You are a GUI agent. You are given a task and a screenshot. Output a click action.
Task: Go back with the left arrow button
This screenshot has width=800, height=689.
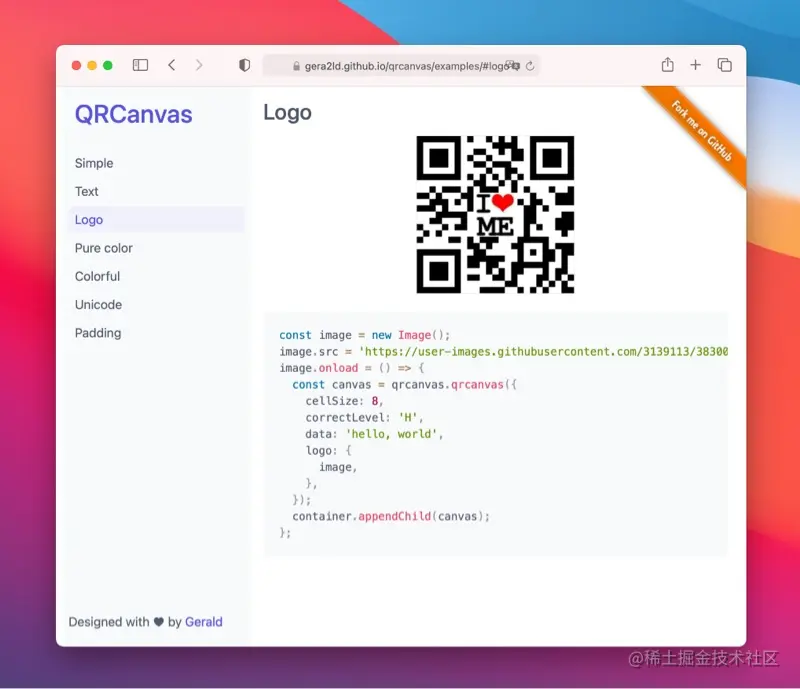tap(172, 65)
